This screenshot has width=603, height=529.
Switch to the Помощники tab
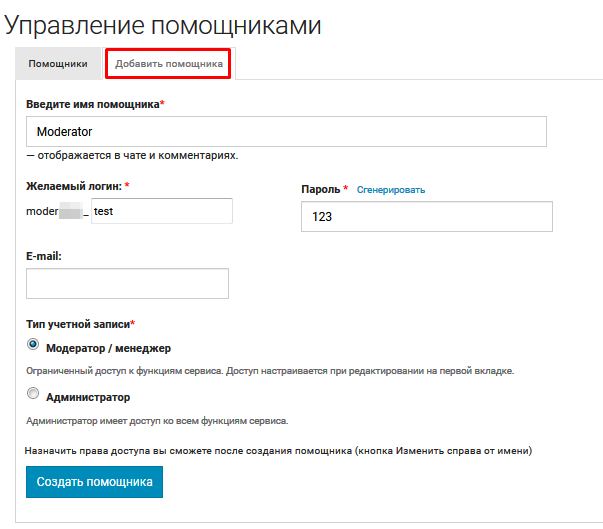(58, 64)
